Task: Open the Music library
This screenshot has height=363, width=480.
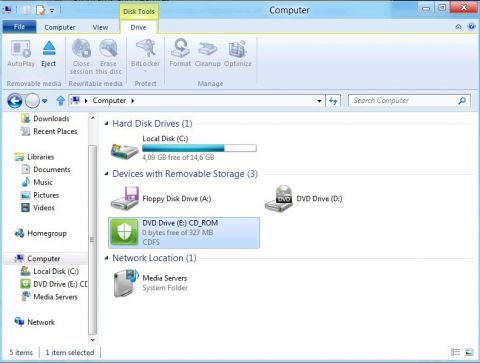Action: 37,182
